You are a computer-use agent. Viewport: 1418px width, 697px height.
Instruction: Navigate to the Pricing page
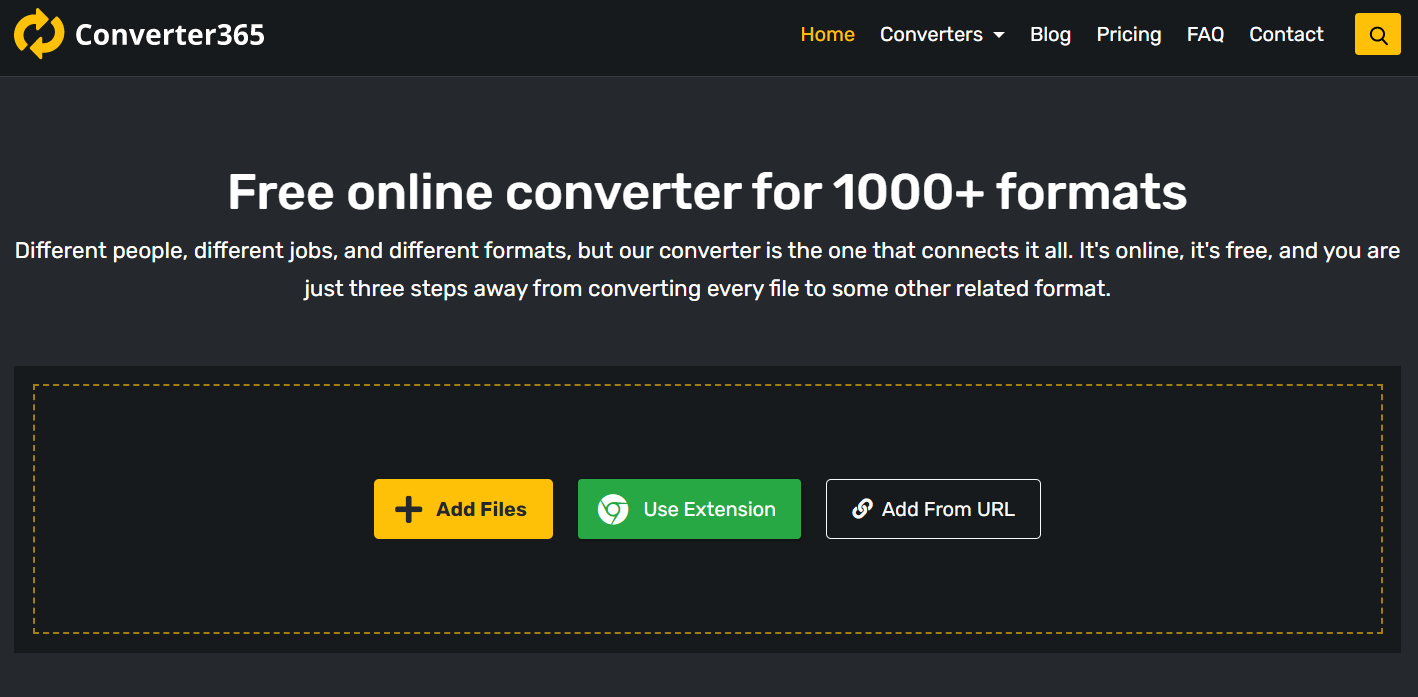(1128, 34)
